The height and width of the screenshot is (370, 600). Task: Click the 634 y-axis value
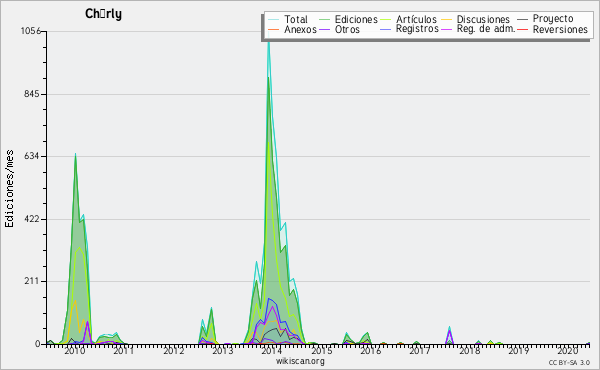[x=32, y=156]
